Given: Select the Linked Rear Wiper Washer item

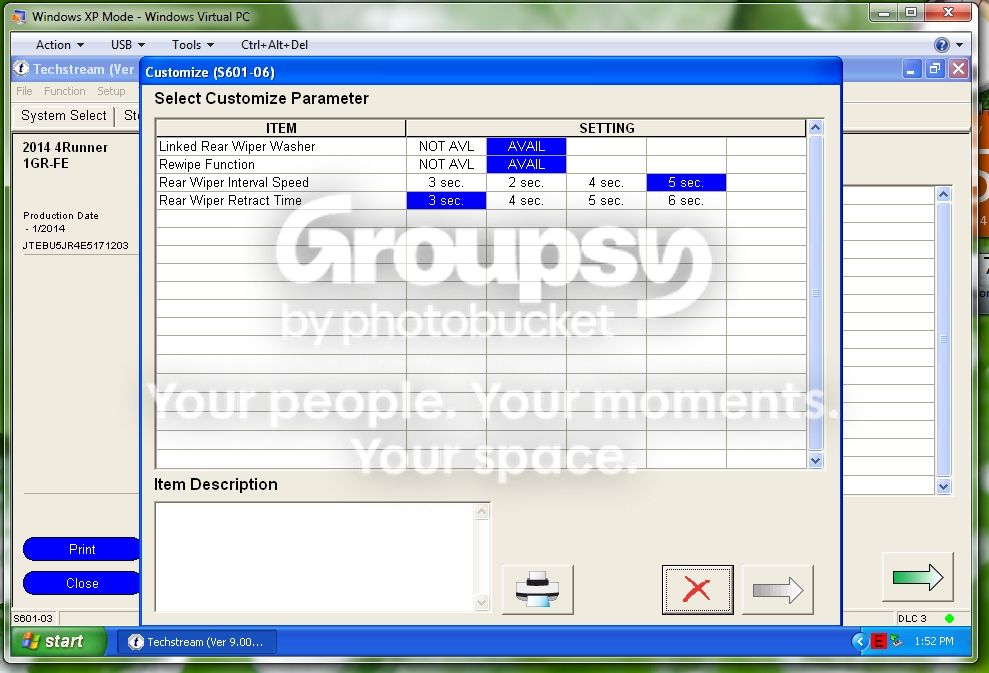Looking at the screenshot, I should pos(281,146).
